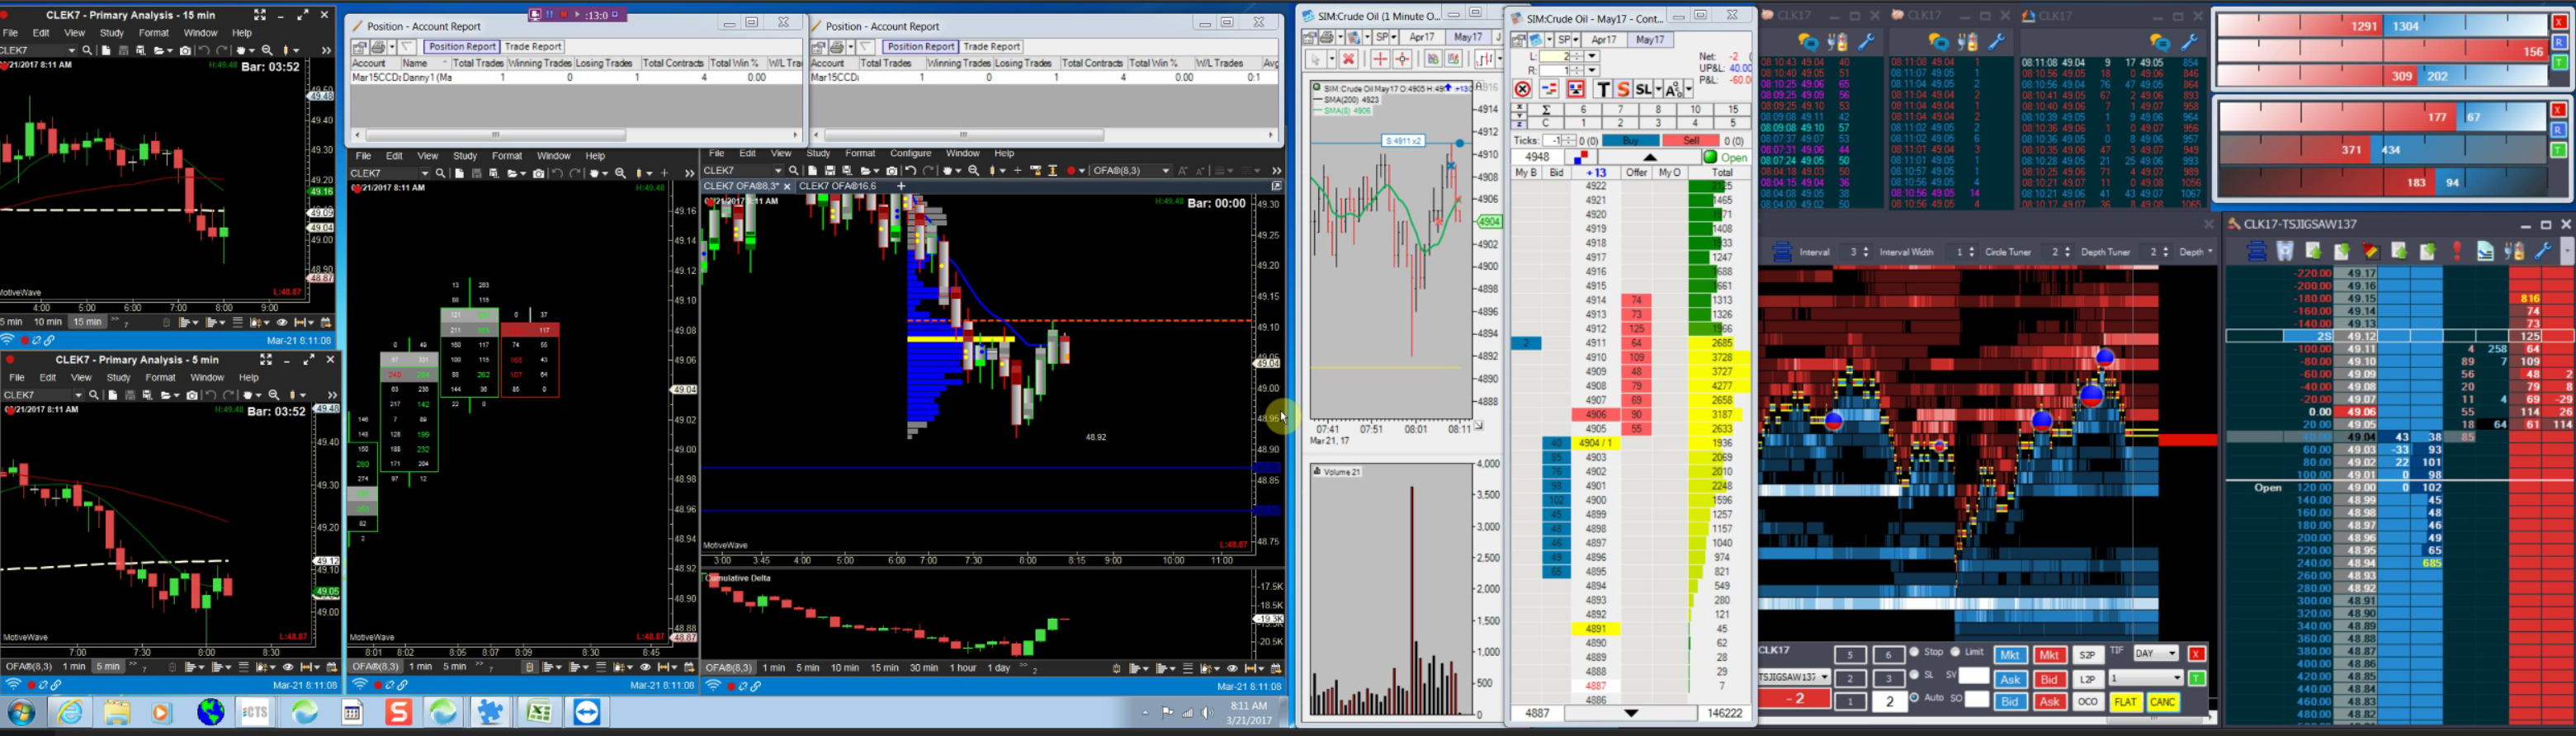Image resolution: width=2576 pixels, height=736 pixels.
Task: Pause the screen recording in purple toolbar
Action: point(549,15)
